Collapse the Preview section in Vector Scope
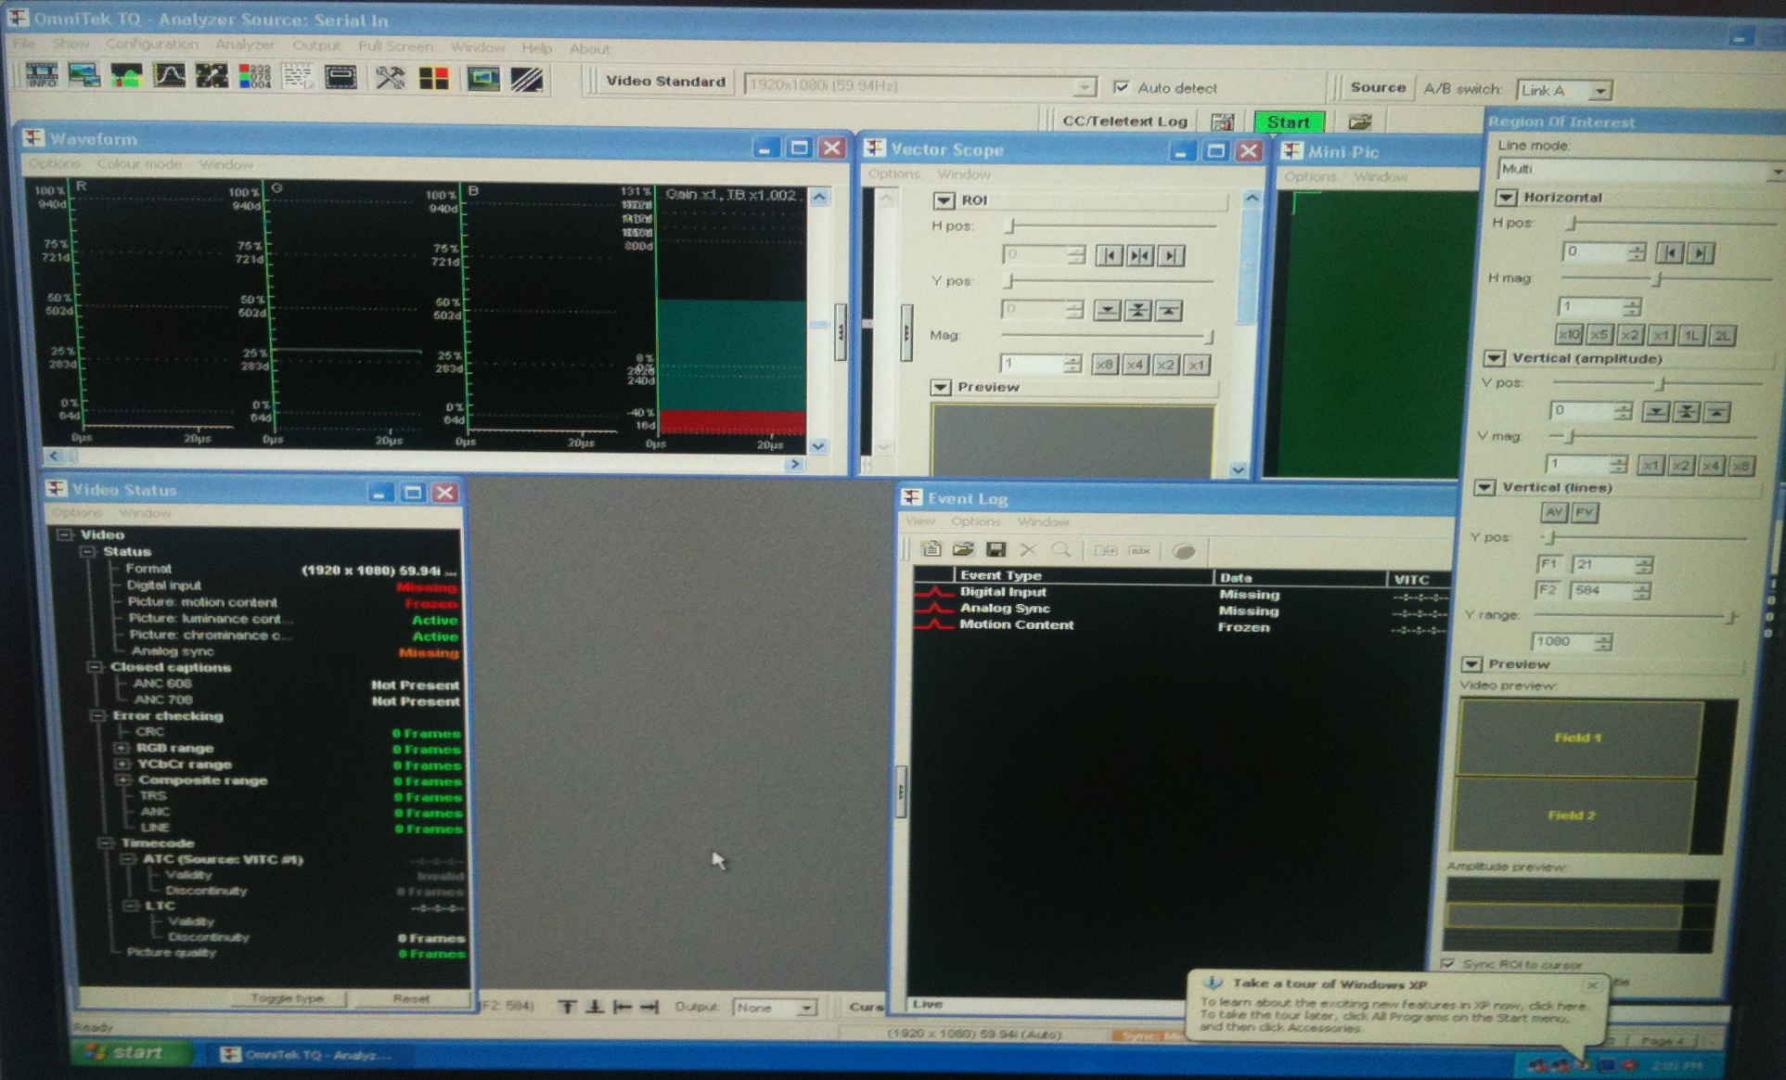The height and width of the screenshot is (1080, 1786). coord(940,387)
